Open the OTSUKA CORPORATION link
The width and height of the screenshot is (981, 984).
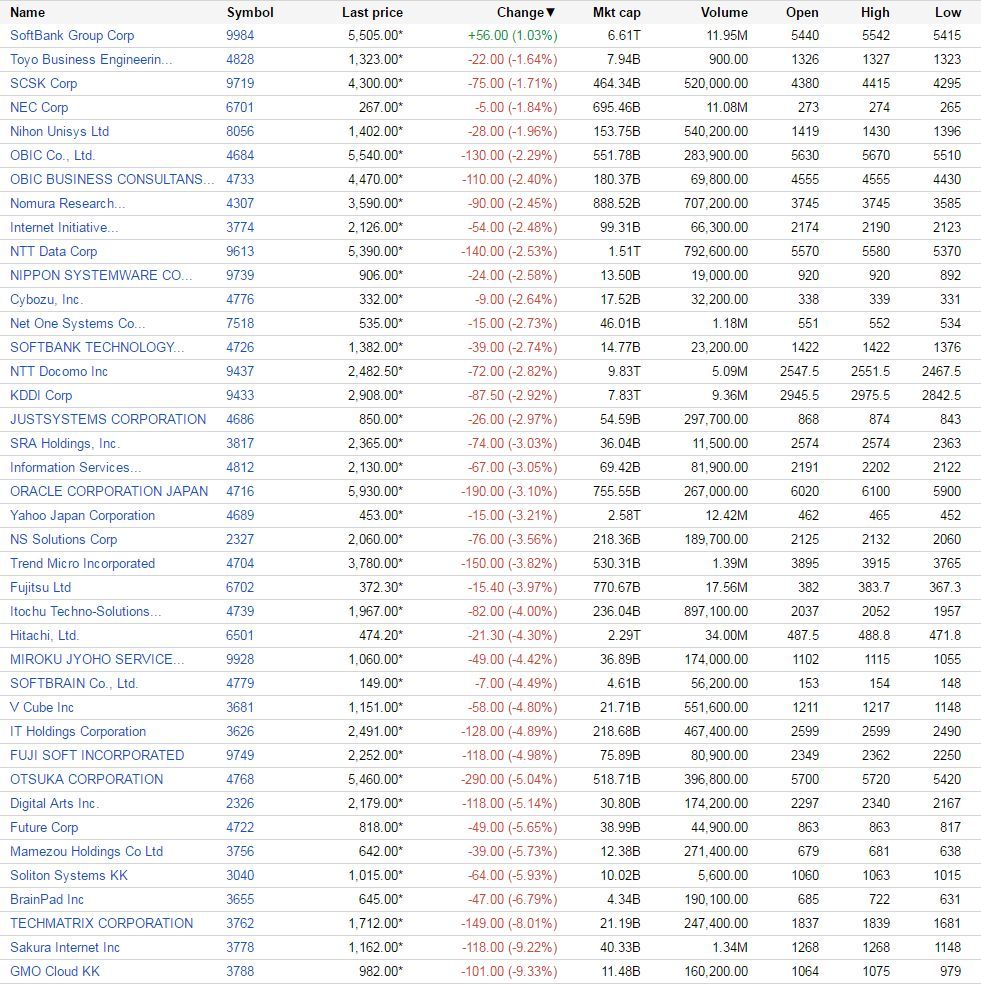pyautogui.click(x=87, y=779)
